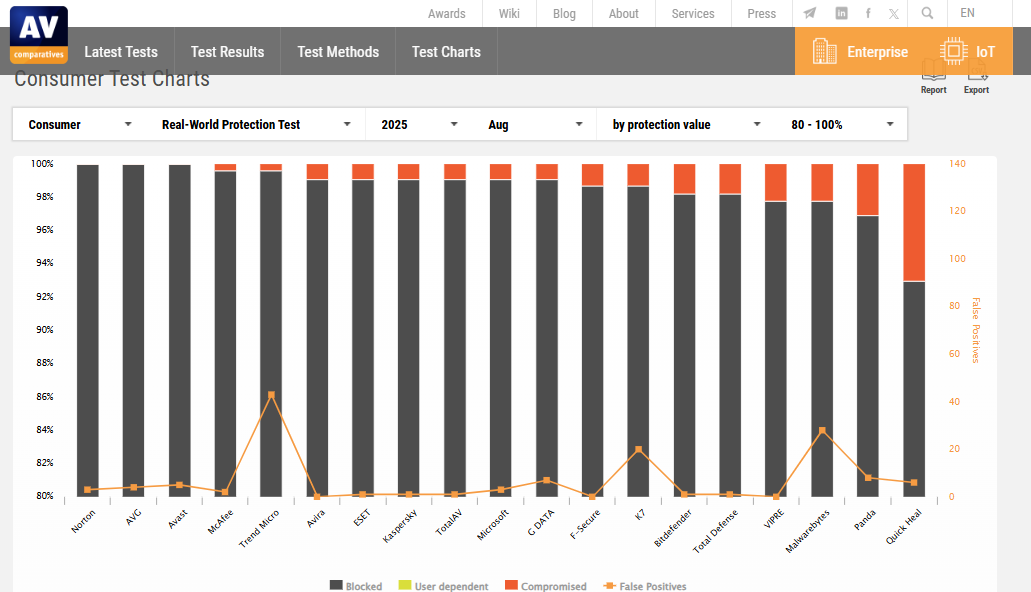Click the ESET axis label
1031x592 pixels.
[x=362, y=518]
